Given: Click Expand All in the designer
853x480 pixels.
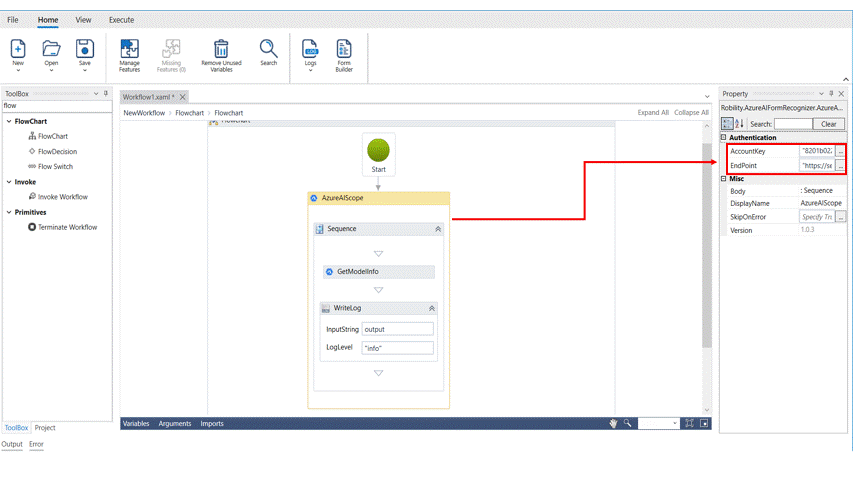Looking at the screenshot, I should [x=653, y=113].
